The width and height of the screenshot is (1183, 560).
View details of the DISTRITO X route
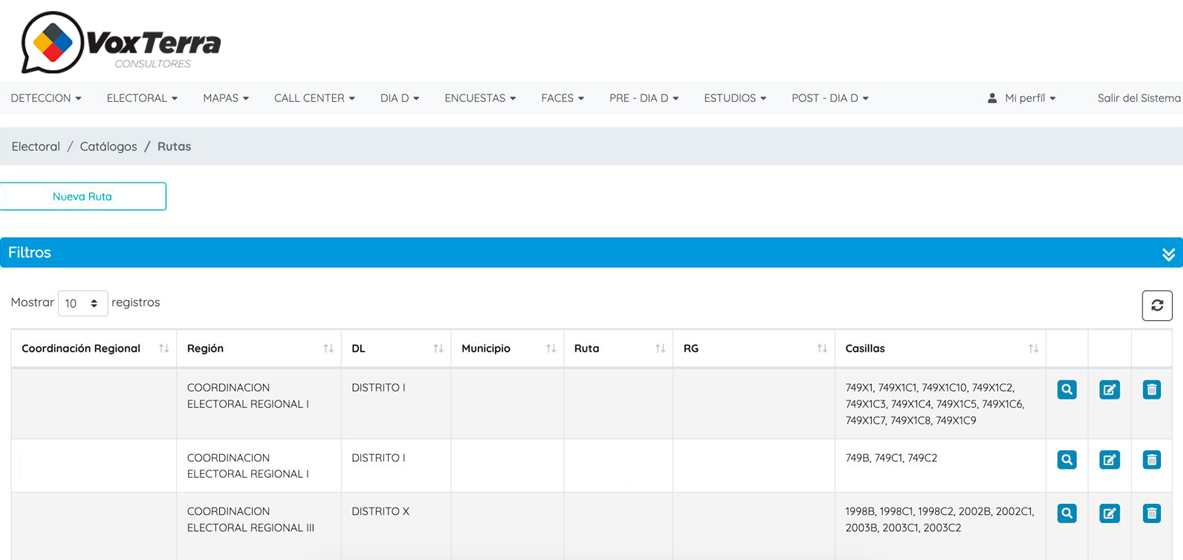coord(1067,513)
